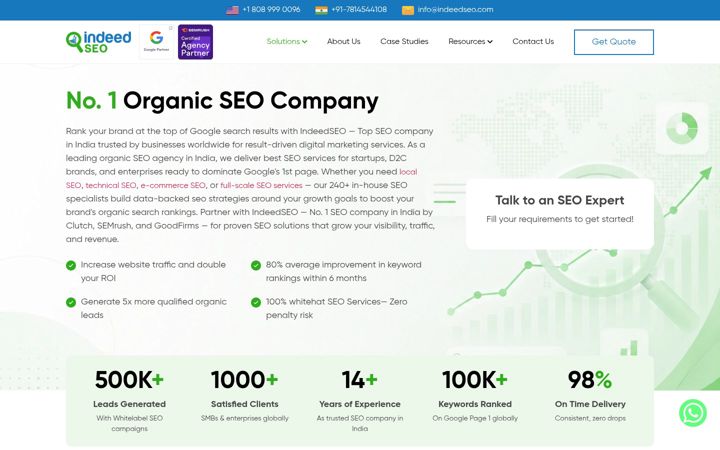Click the check icon beside whitehat SEO Services
Viewport: 720px width, 450px height.
(x=256, y=303)
